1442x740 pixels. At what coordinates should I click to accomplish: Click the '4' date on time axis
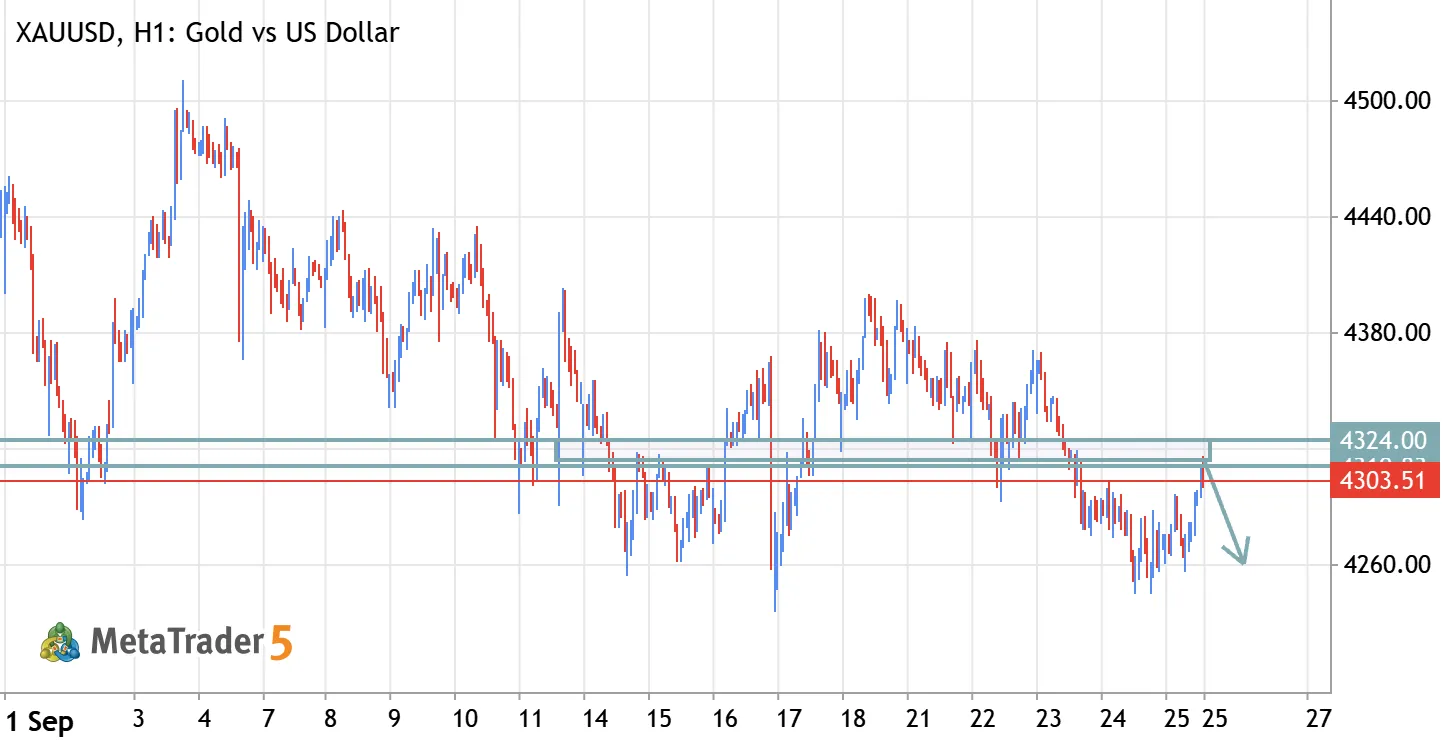coord(204,718)
